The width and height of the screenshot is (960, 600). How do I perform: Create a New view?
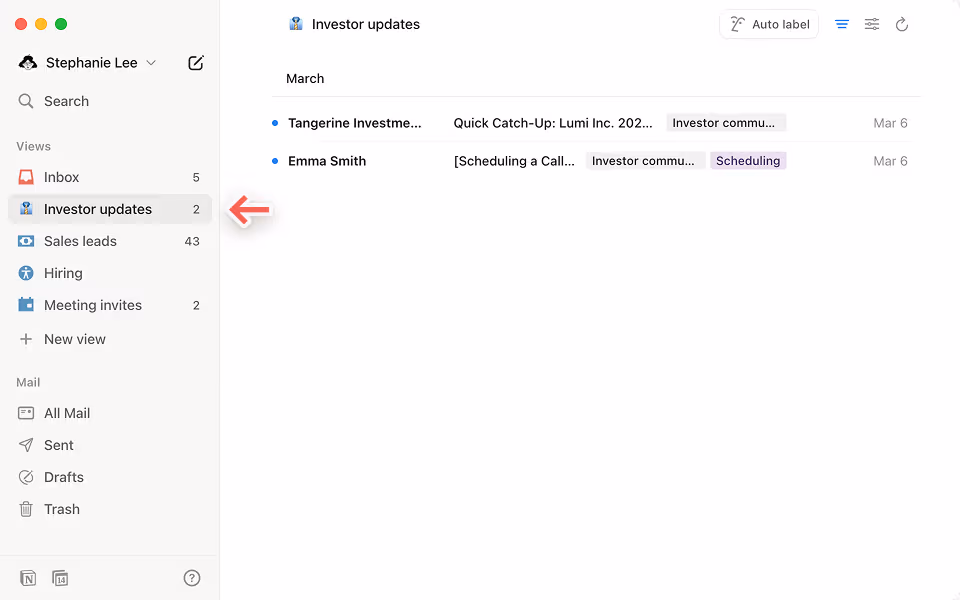(75, 339)
